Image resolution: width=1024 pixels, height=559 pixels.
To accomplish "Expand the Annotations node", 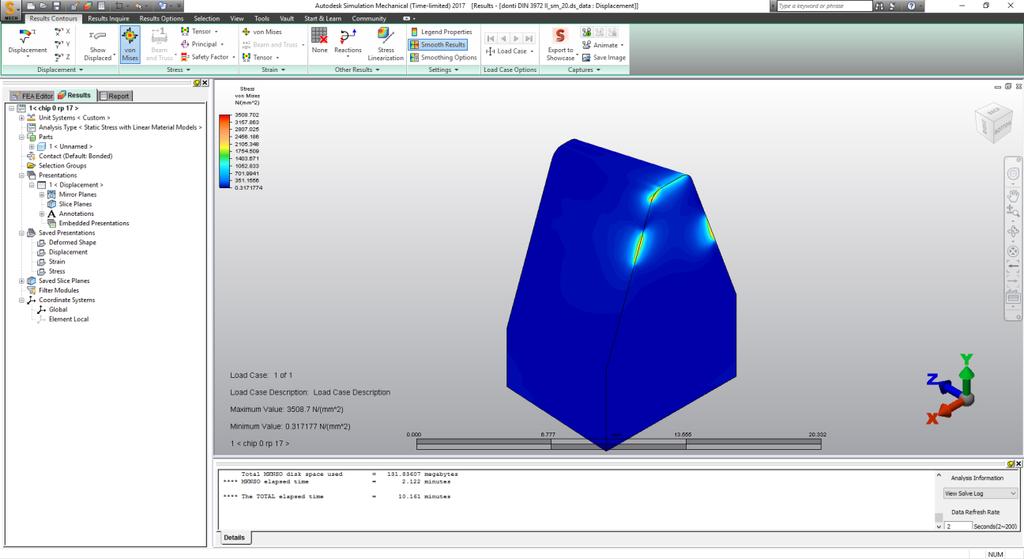I will (42, 214).
